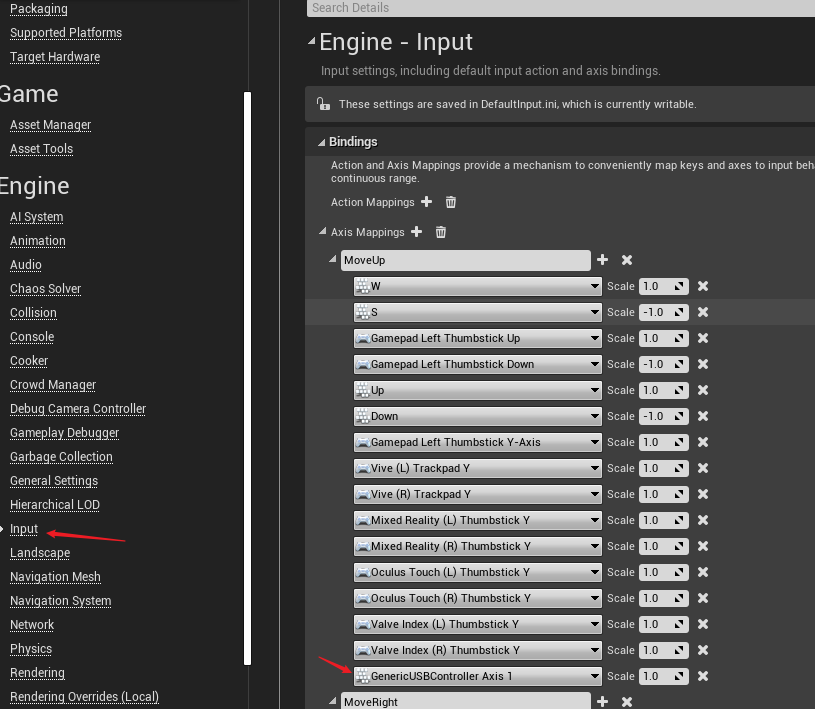Remove Mixed Reality (L) Thumbstick Y binding
The width and height of the screenshot is (815, 709).
coord(703,520)
